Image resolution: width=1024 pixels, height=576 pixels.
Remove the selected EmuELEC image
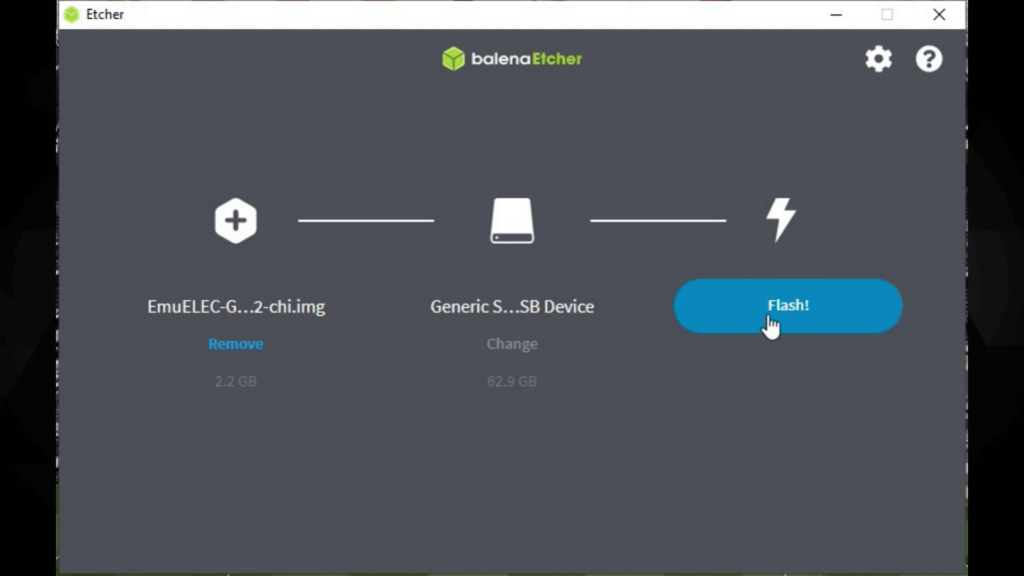[x=236, y=344]
